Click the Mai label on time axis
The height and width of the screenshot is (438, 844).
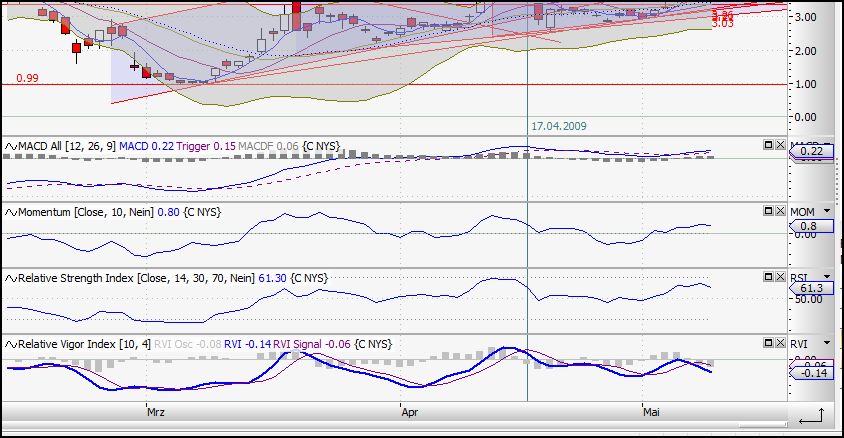point(651,412)
